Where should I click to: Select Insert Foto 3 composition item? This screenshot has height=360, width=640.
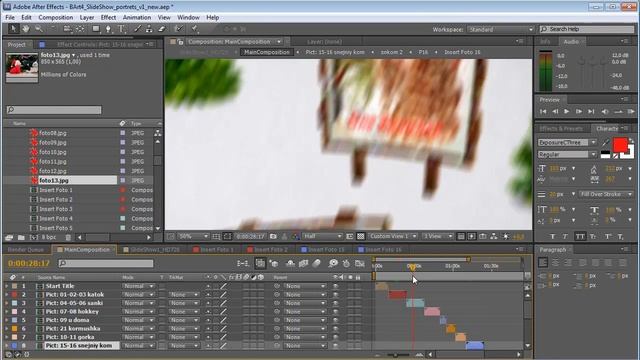click(56, 209)
